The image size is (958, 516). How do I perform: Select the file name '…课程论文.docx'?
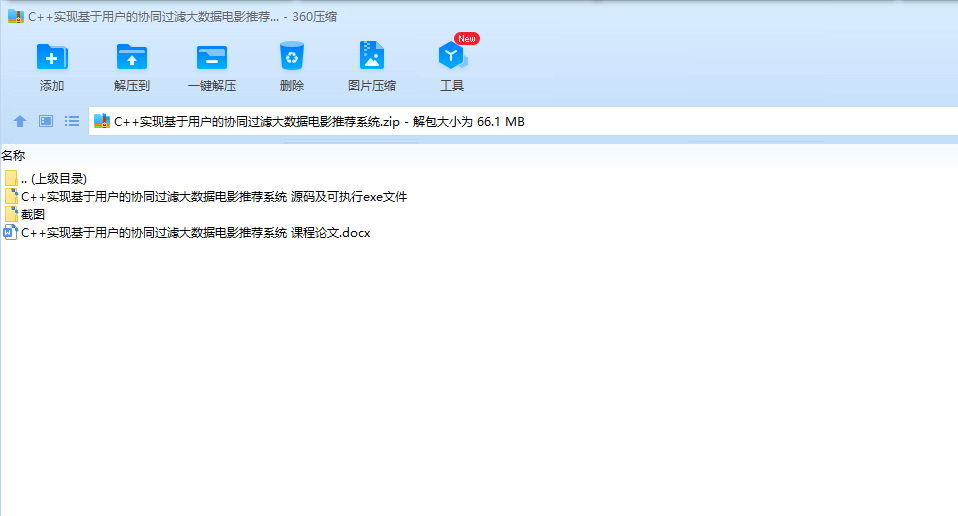(196, 233)
